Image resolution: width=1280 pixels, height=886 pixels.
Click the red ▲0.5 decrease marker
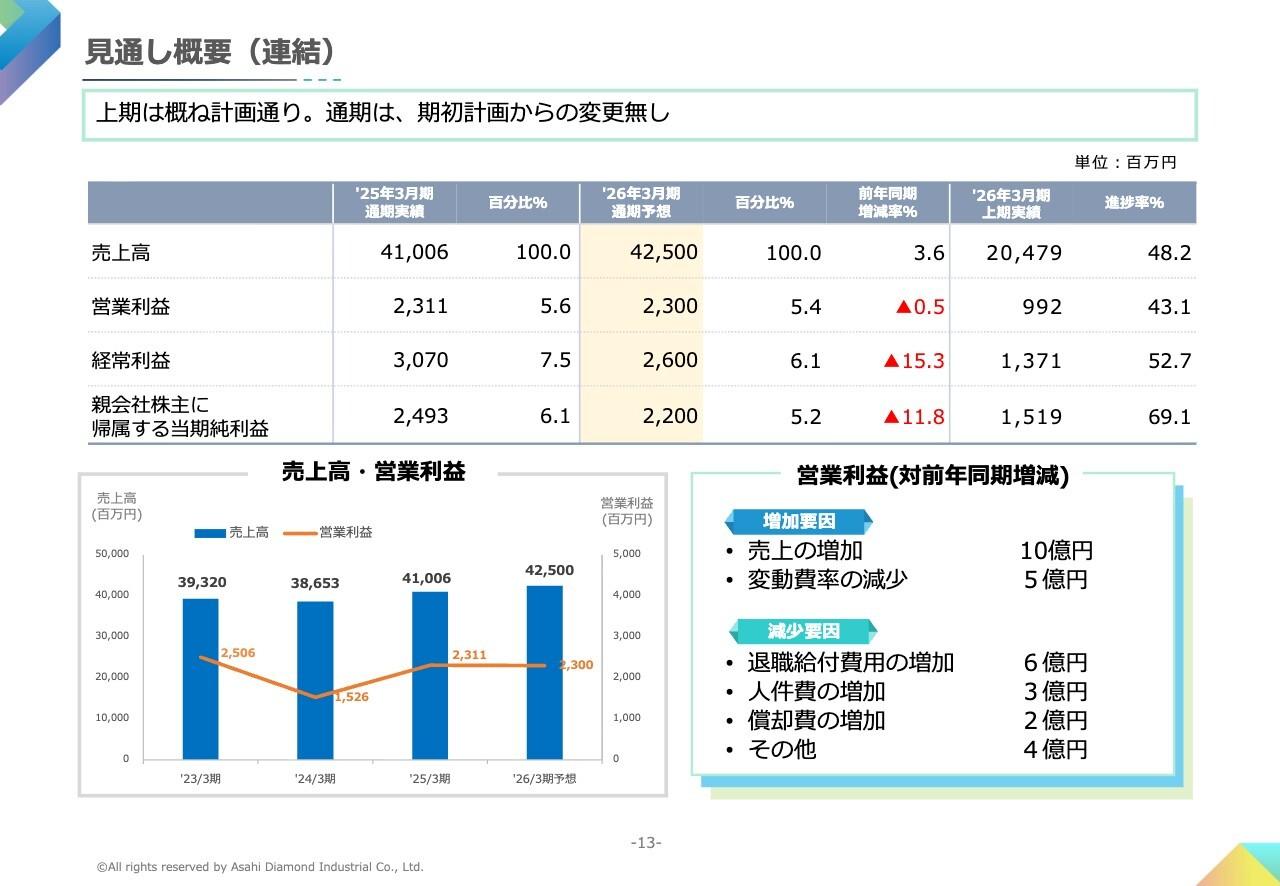[920, 307]
